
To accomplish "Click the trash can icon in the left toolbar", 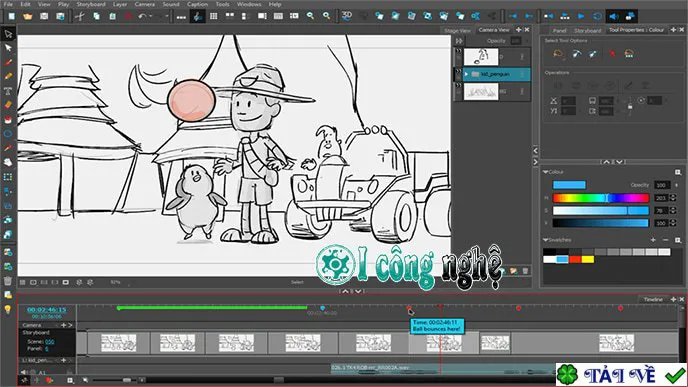I will point(8,280).
